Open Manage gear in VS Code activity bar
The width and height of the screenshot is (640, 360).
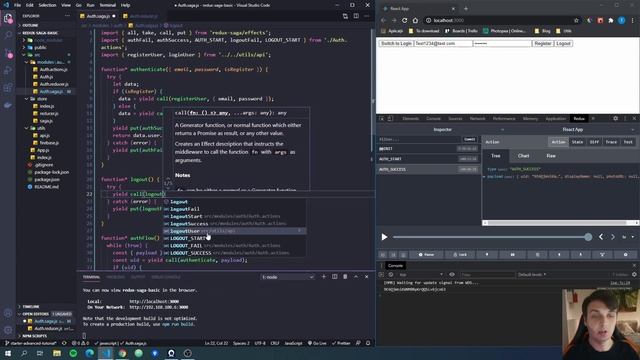point(8,330)
